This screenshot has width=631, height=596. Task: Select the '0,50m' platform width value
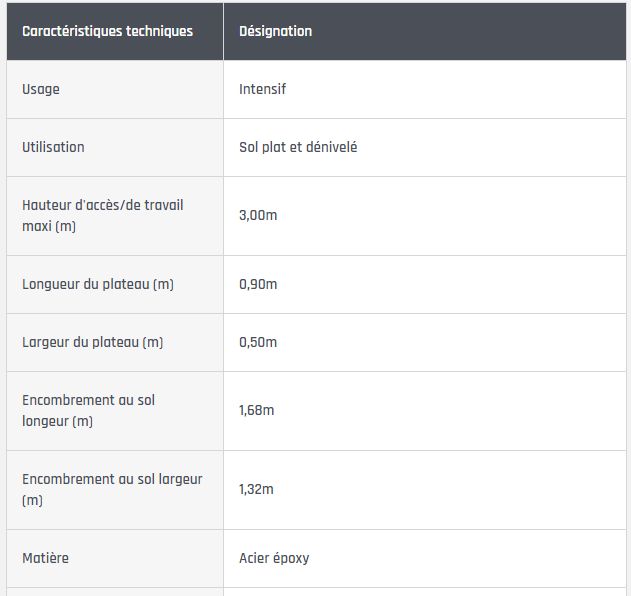[x=258, y=342]
